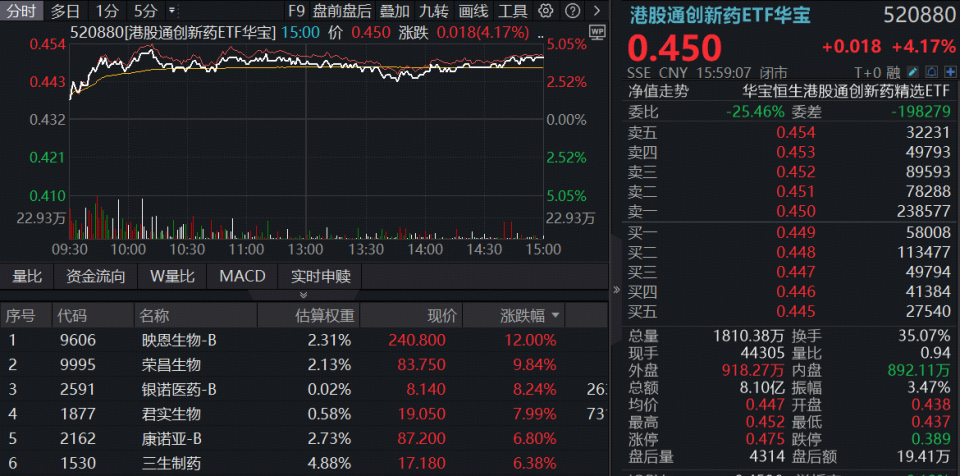Click the T+0 tag
The height and width of the screenshot is (476, 960).
[869, 72]
